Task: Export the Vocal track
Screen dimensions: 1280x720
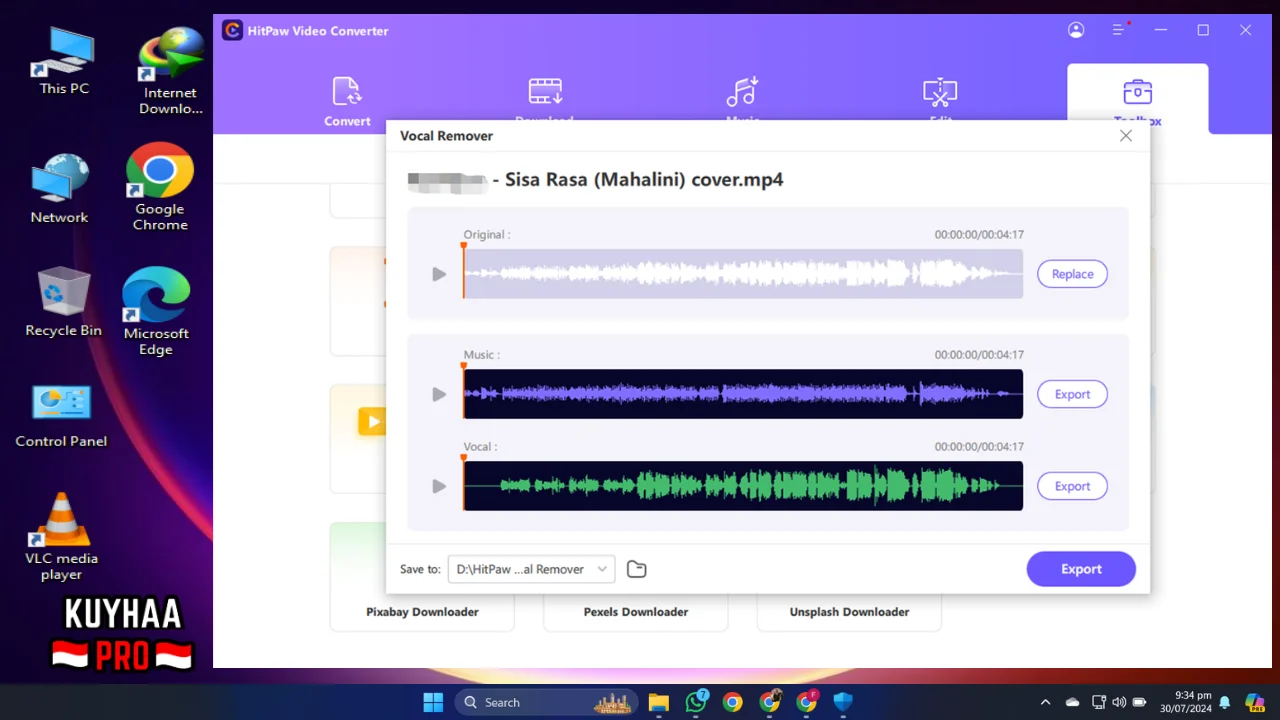Action: click(x=1072, y=486)
